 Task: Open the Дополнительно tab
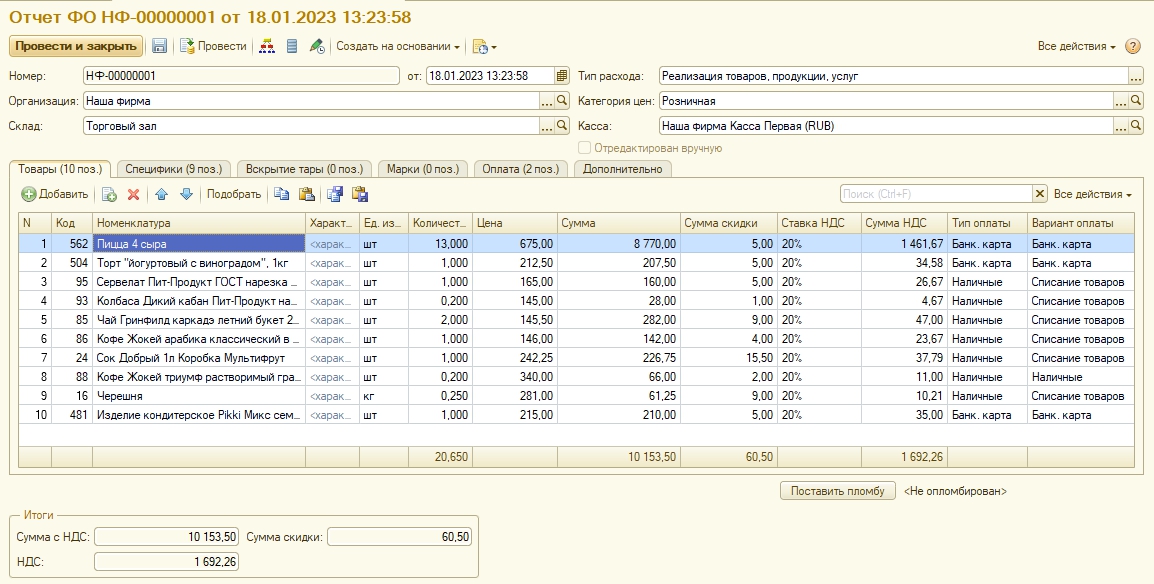tap(623, 169)
